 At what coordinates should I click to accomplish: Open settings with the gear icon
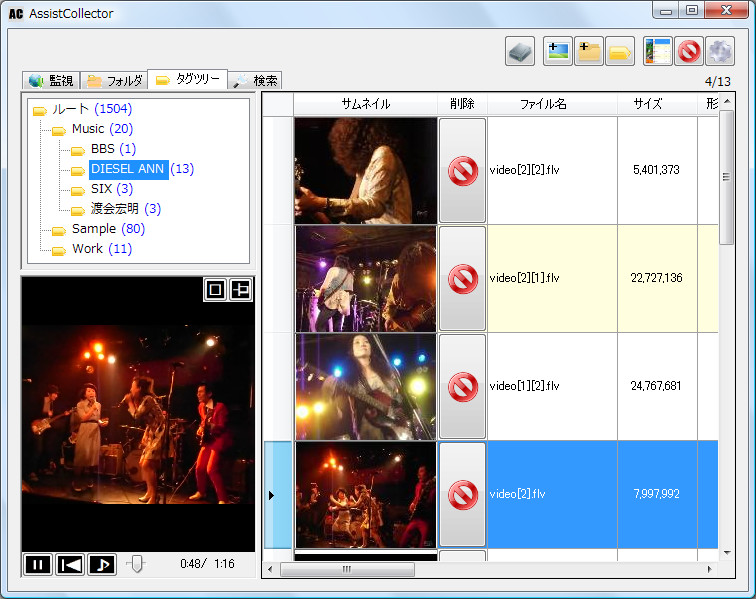coord(720,51)
